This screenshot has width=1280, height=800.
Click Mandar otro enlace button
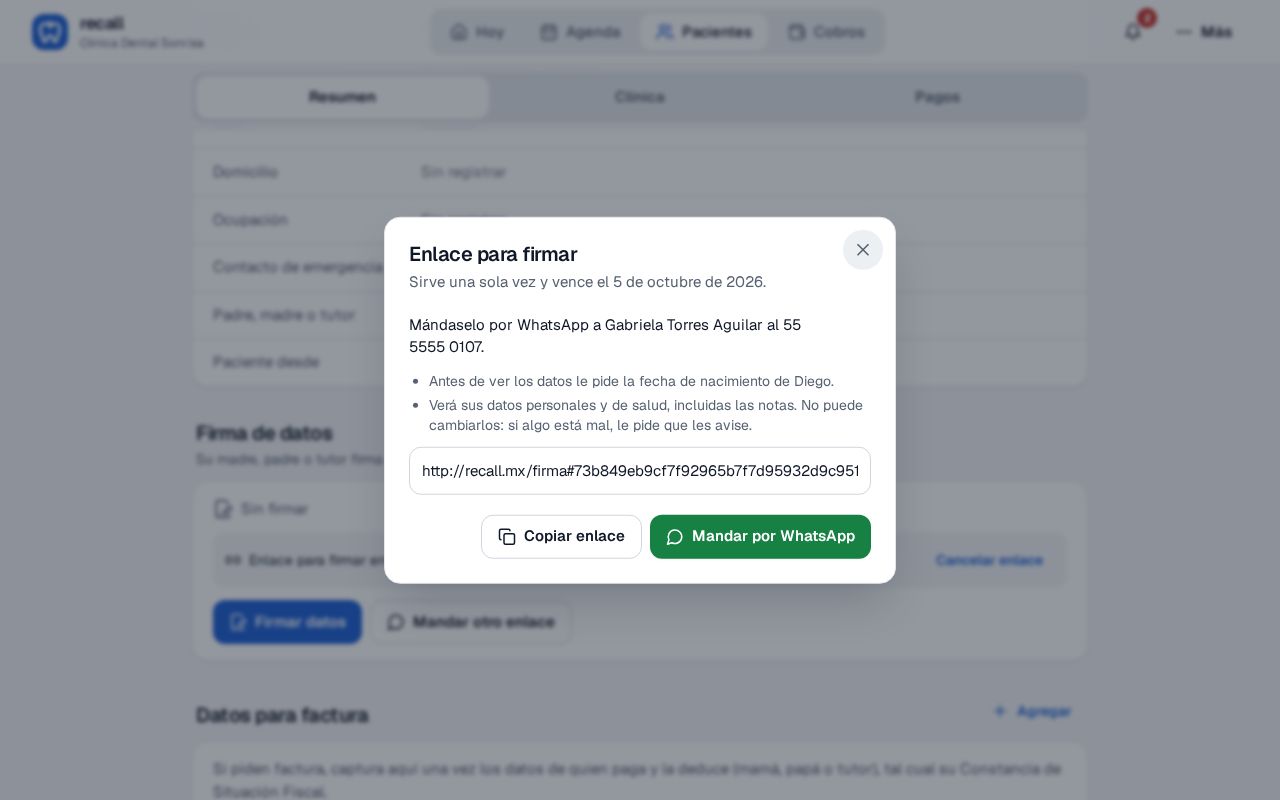click(x=470, y=622)
